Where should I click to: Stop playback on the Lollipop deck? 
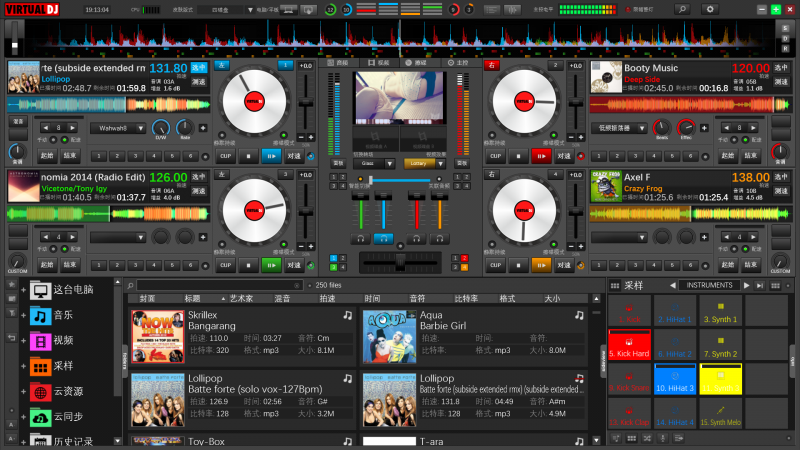[x=248, y=156]
